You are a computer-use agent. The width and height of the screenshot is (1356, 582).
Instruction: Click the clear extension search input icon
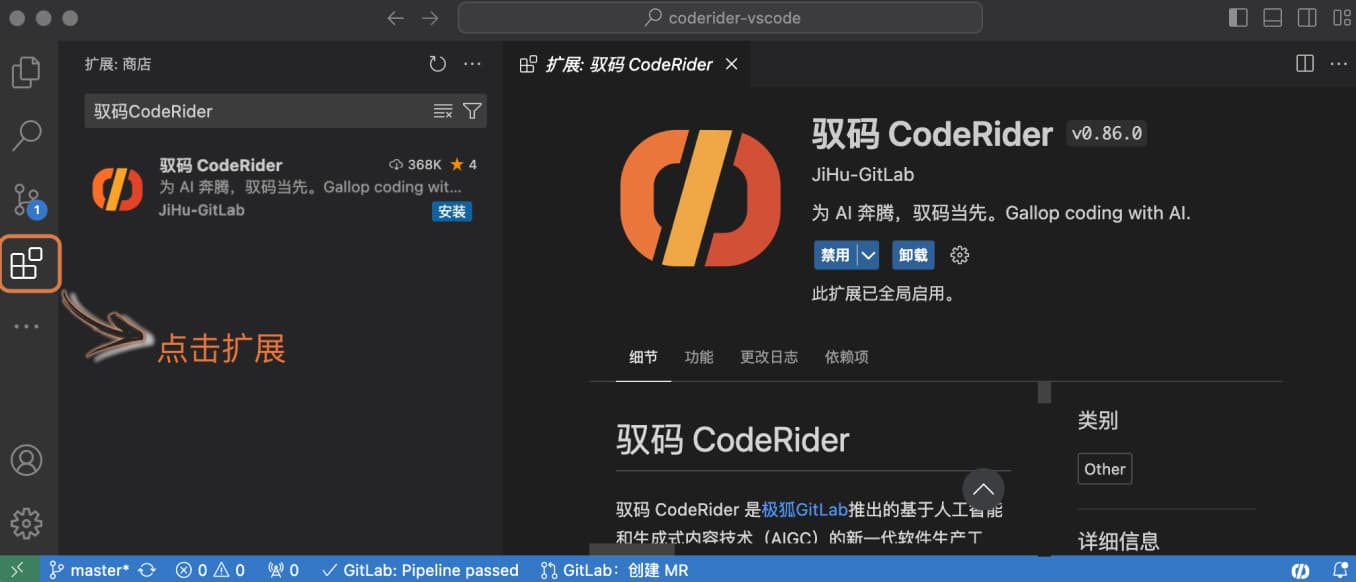tap(442, 111)
